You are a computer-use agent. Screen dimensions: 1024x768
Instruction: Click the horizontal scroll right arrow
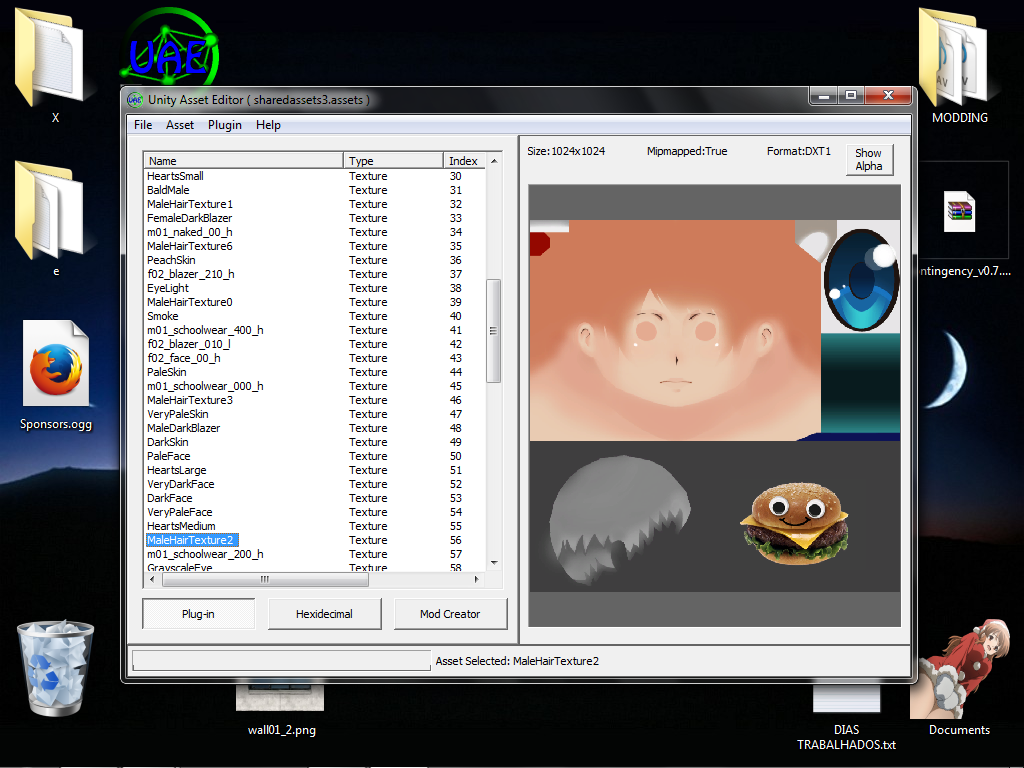pos(477,579)
